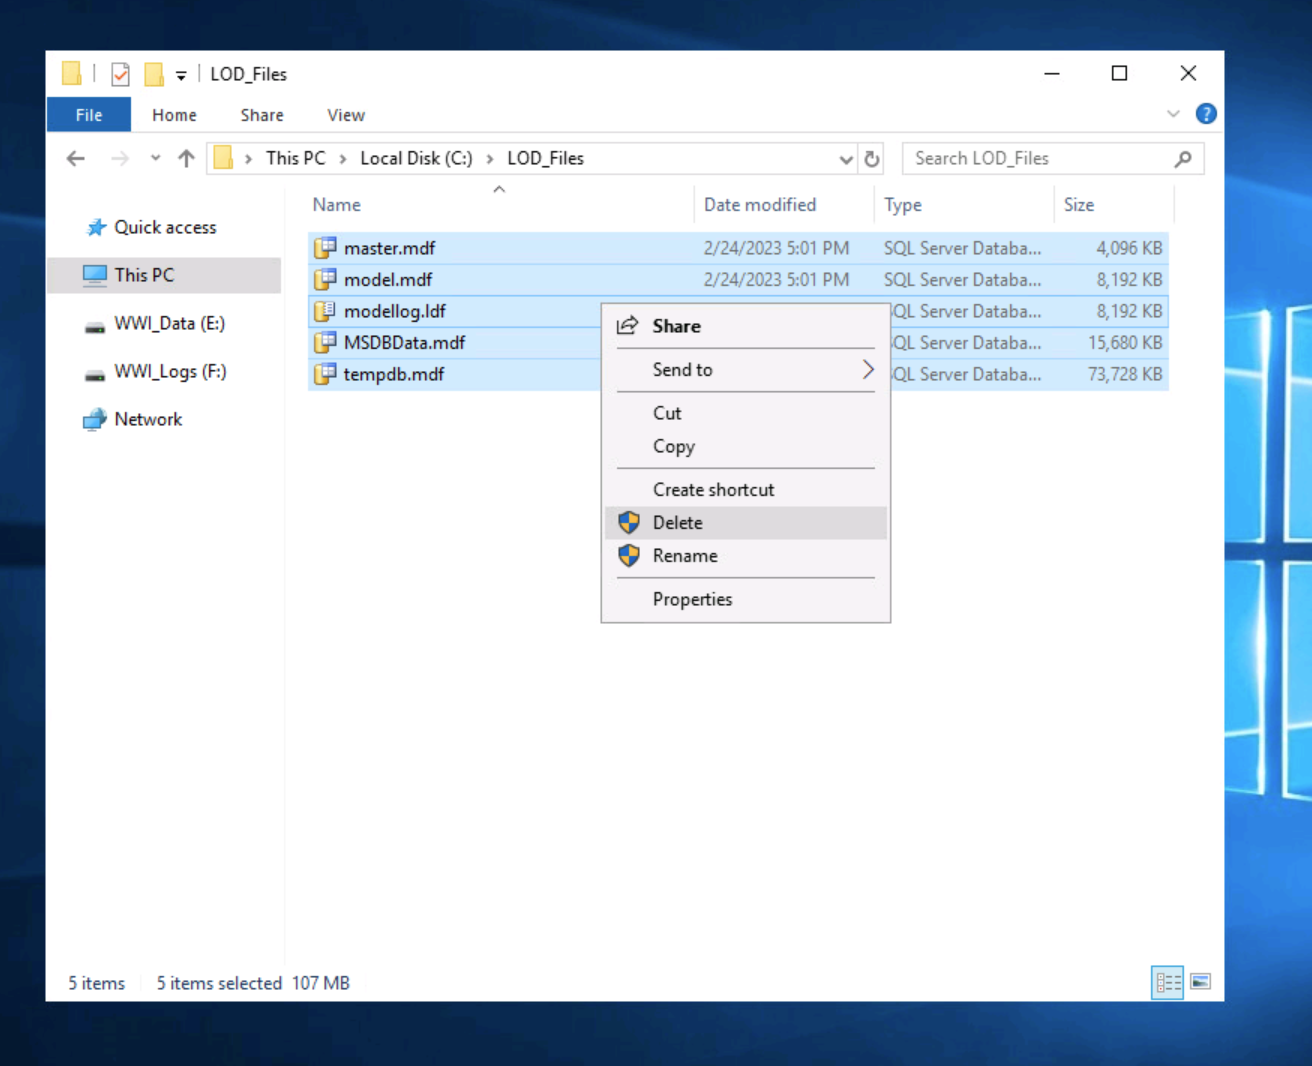Open the Quick Access Toolbar customize dropdown
Image resolution: width=1312 pixels, height=1066 pixels.
(x=181, y=74)
